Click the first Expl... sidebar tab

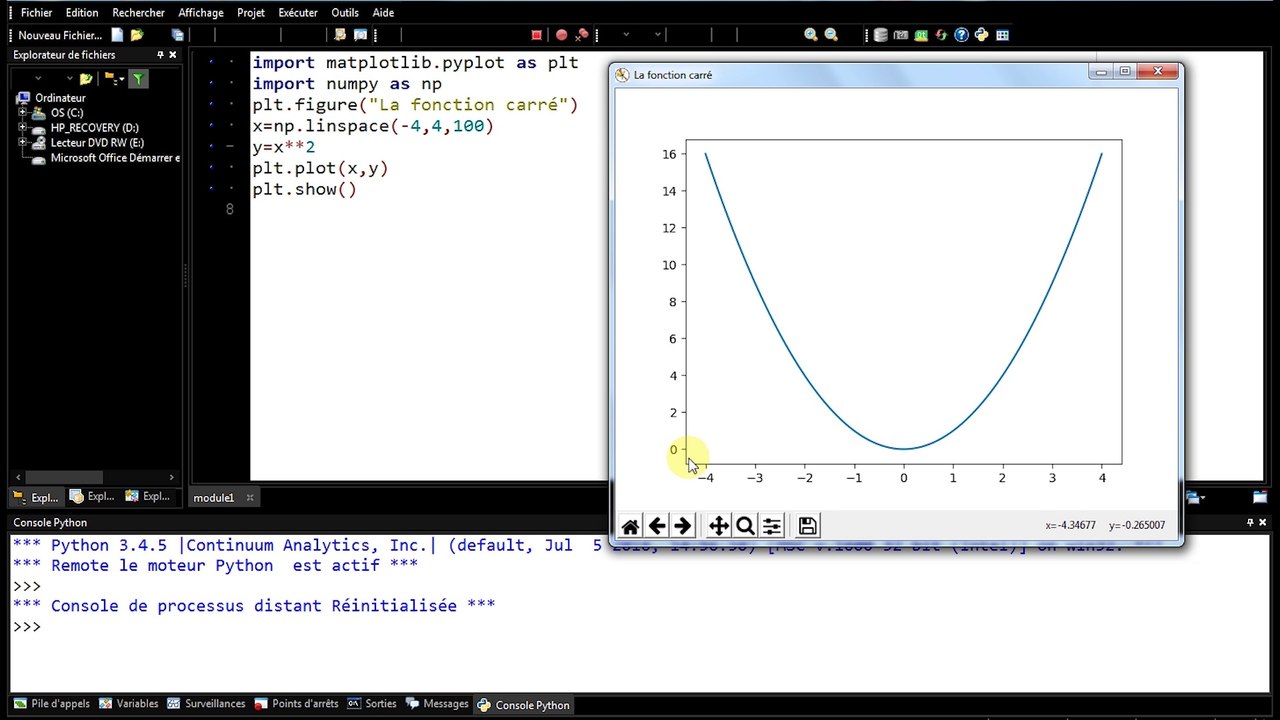(x=35, y=496)
